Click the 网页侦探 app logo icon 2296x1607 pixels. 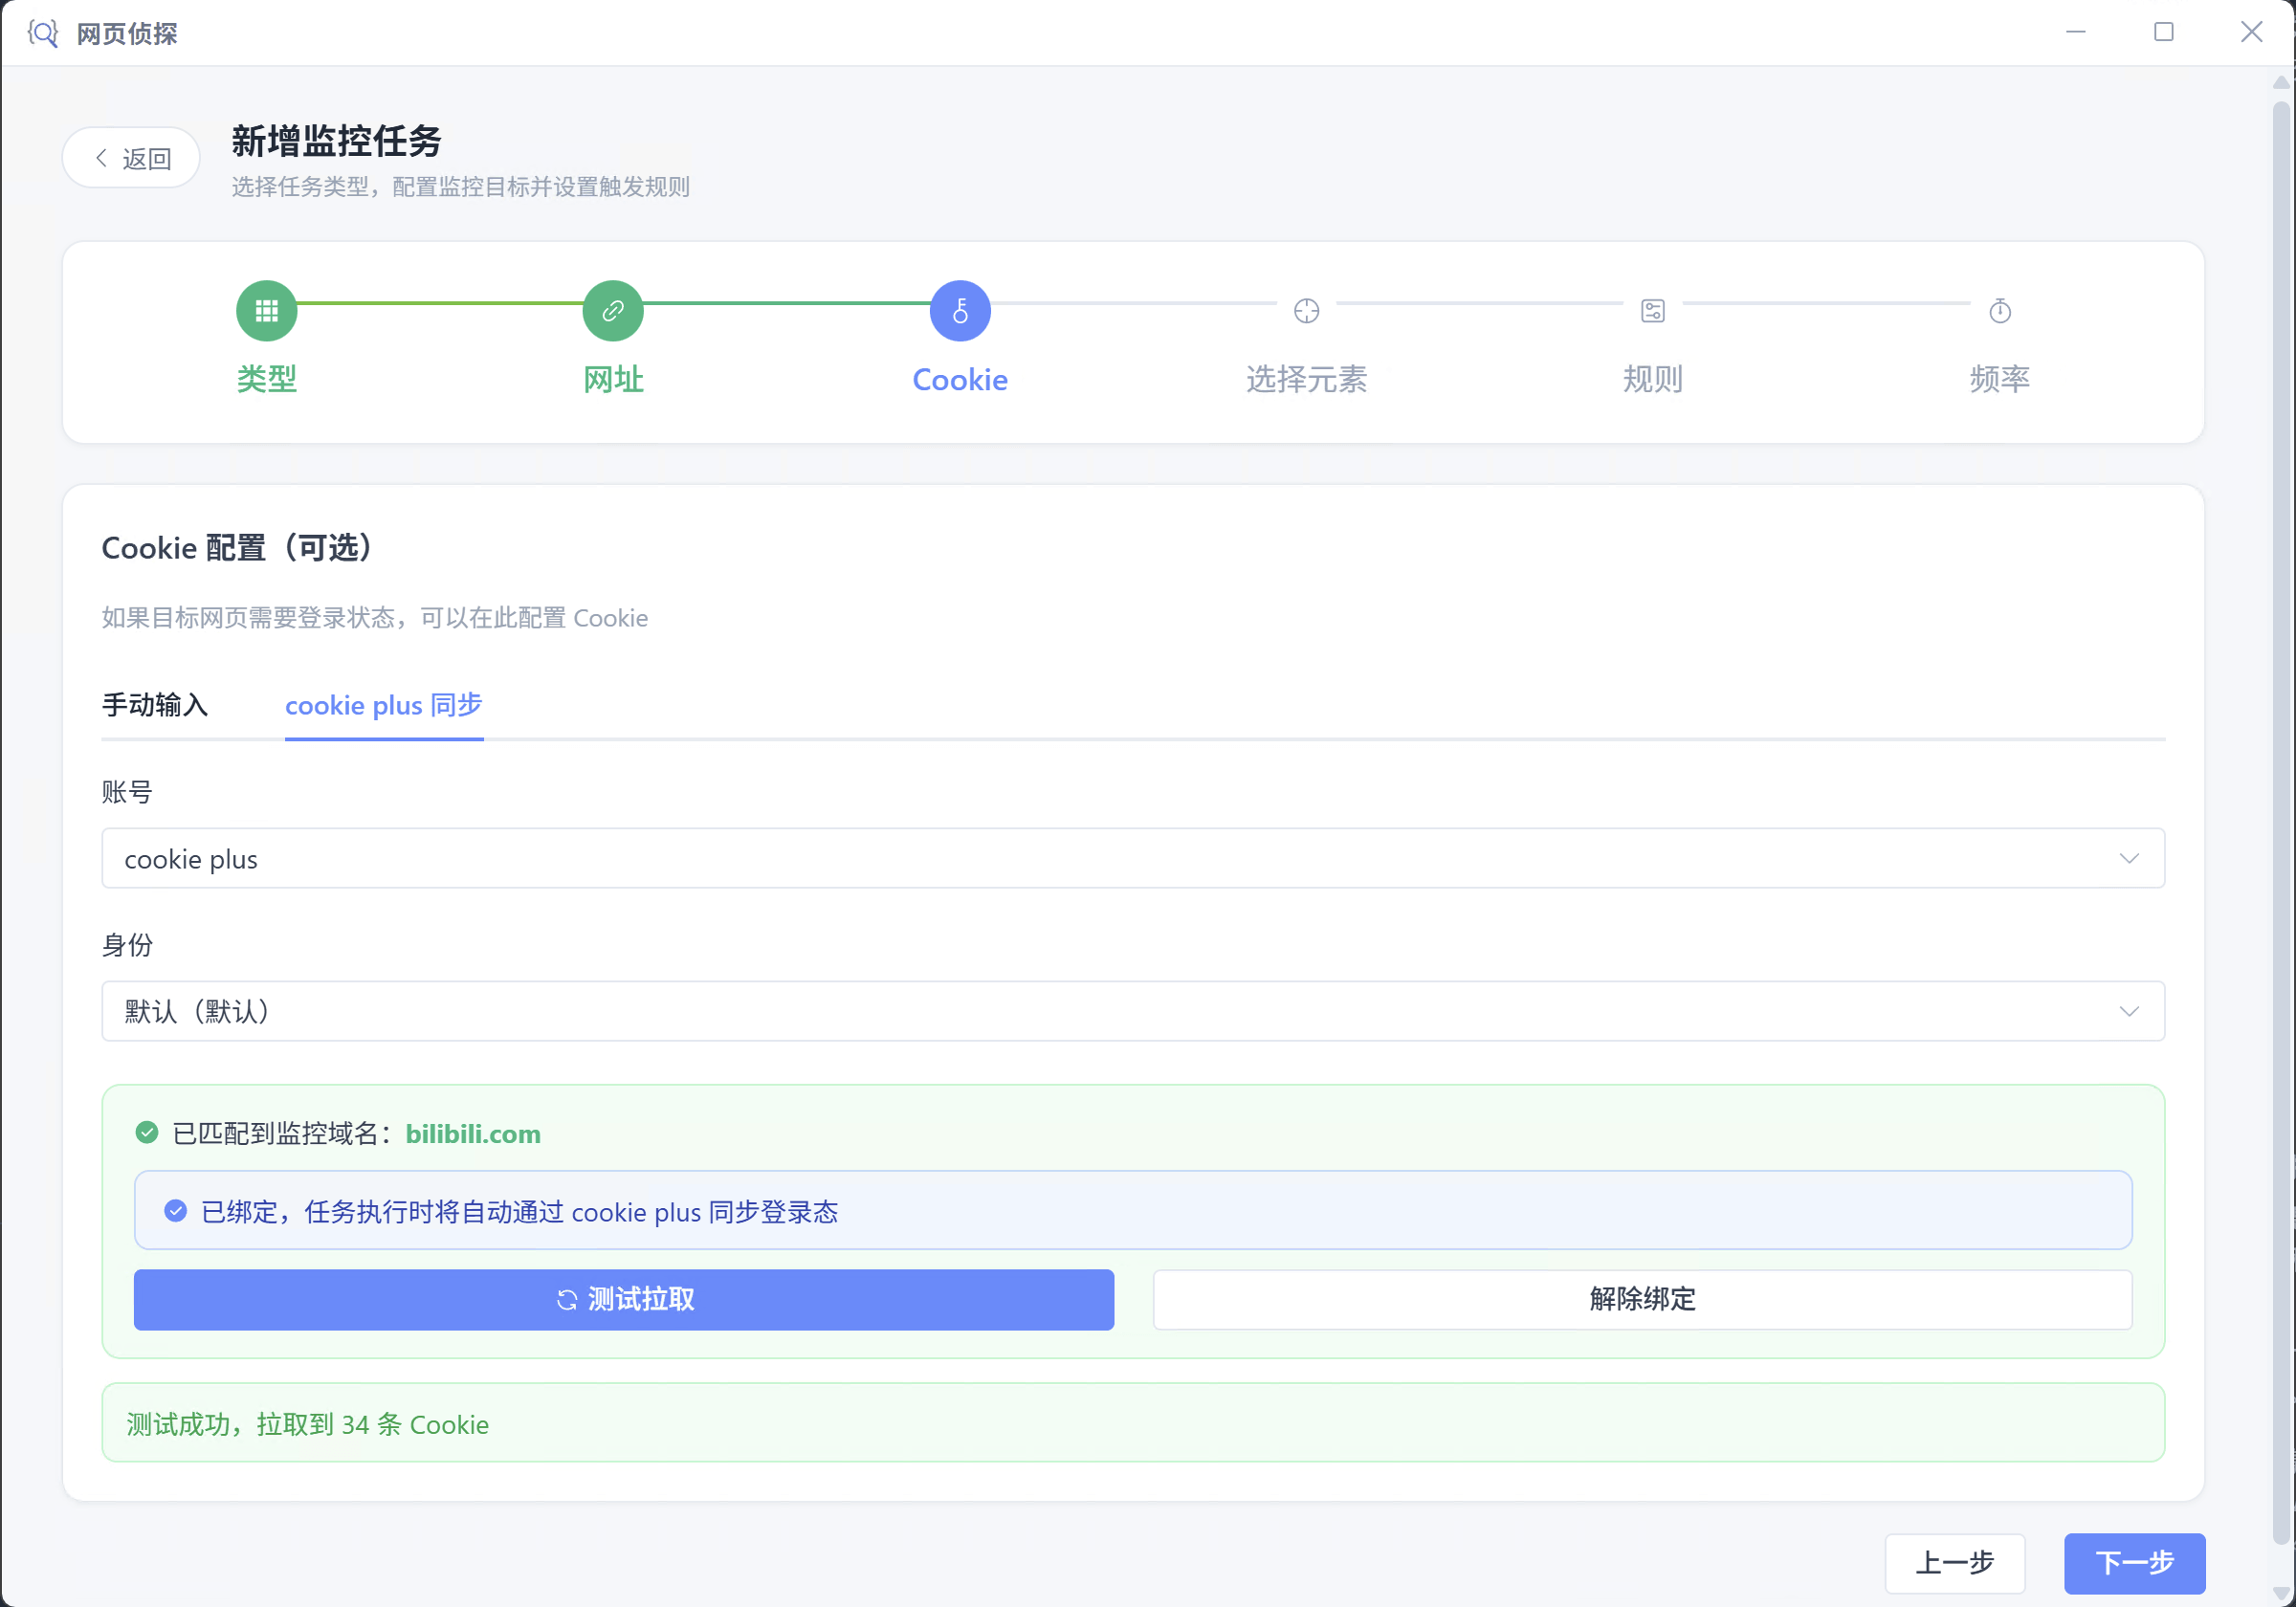coord(43,33)
